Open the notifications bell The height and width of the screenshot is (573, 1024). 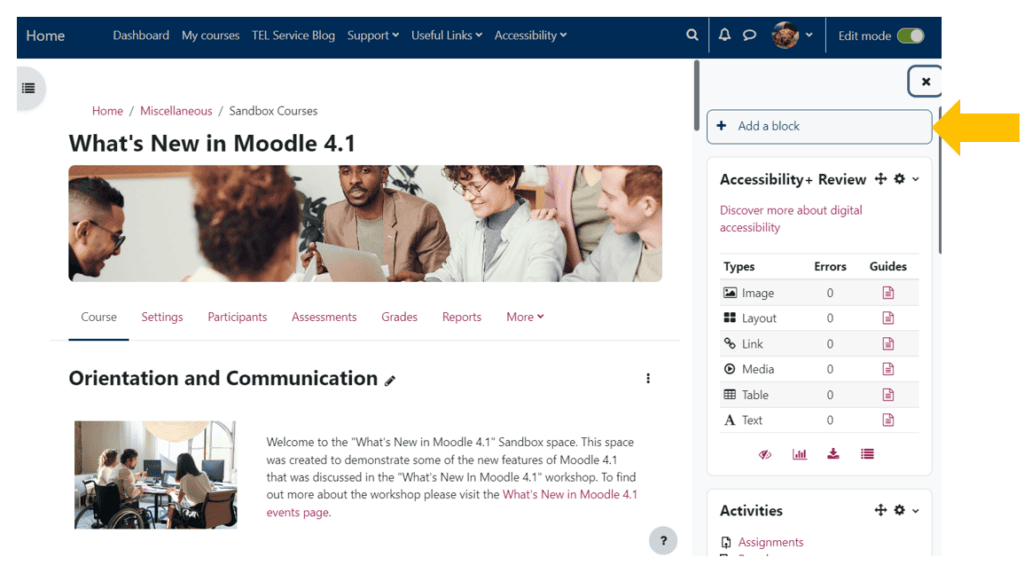[725, 35]
